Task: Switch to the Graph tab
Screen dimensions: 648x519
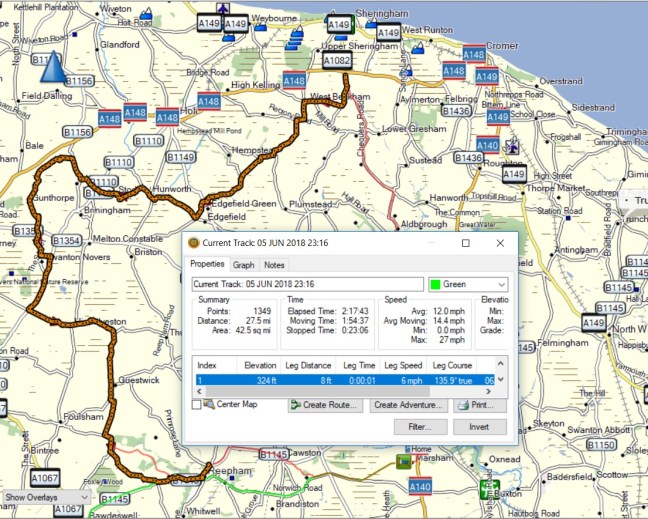Action: coord(243,265)
